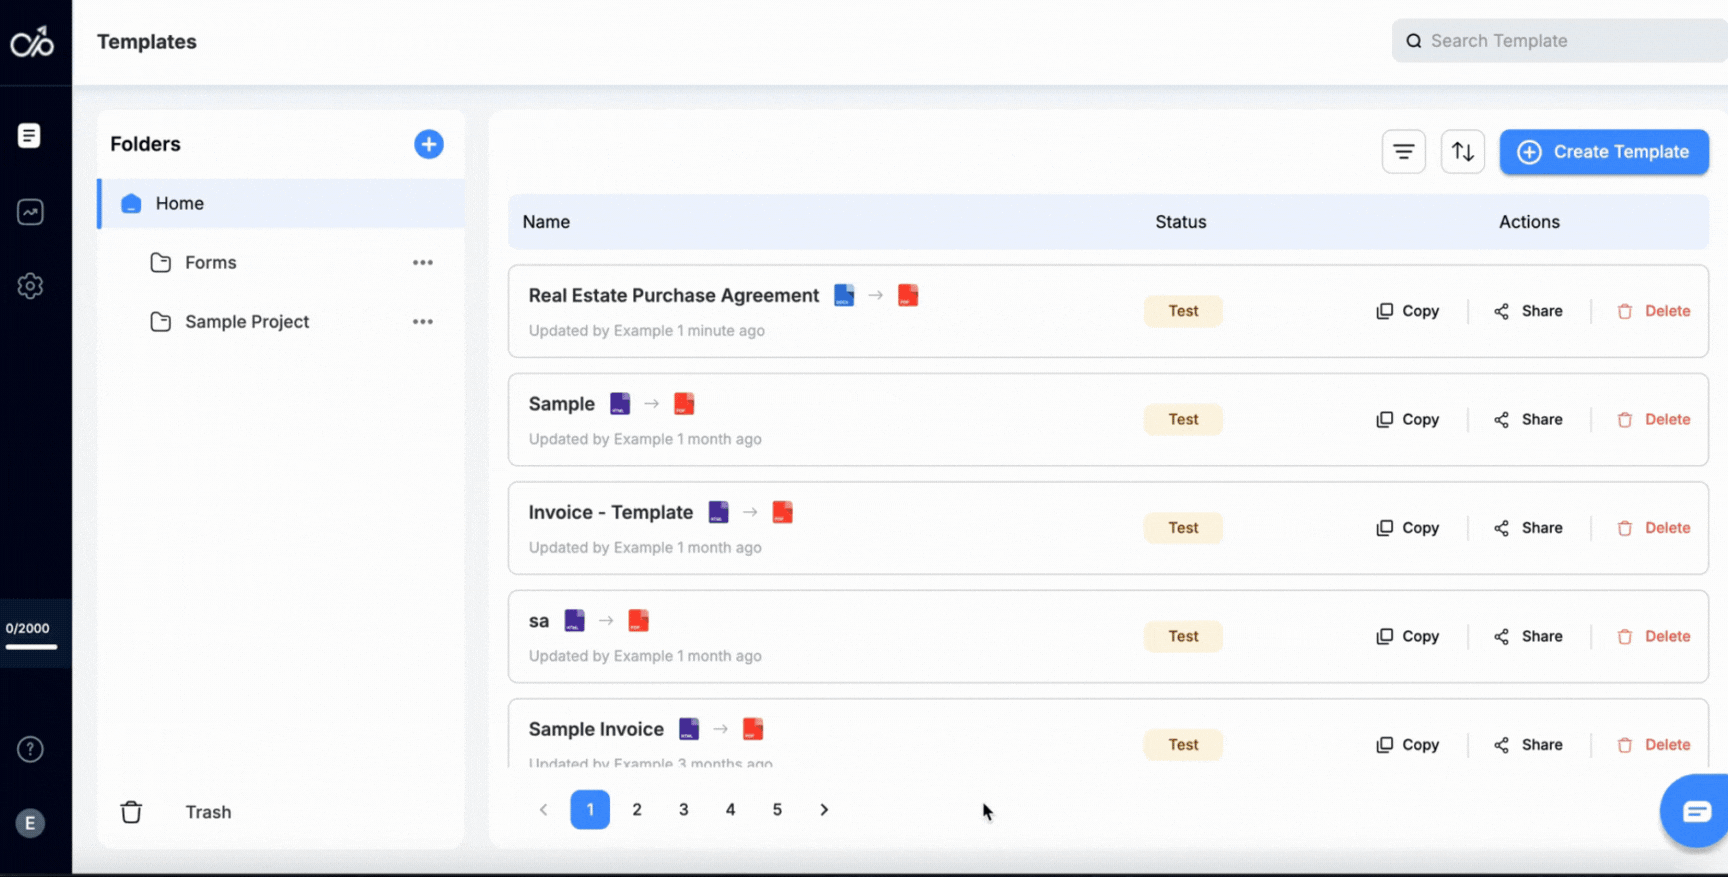The image size is (1728, 877).
Task: Click the Create Template button
Action: [x=1603, y=152]
